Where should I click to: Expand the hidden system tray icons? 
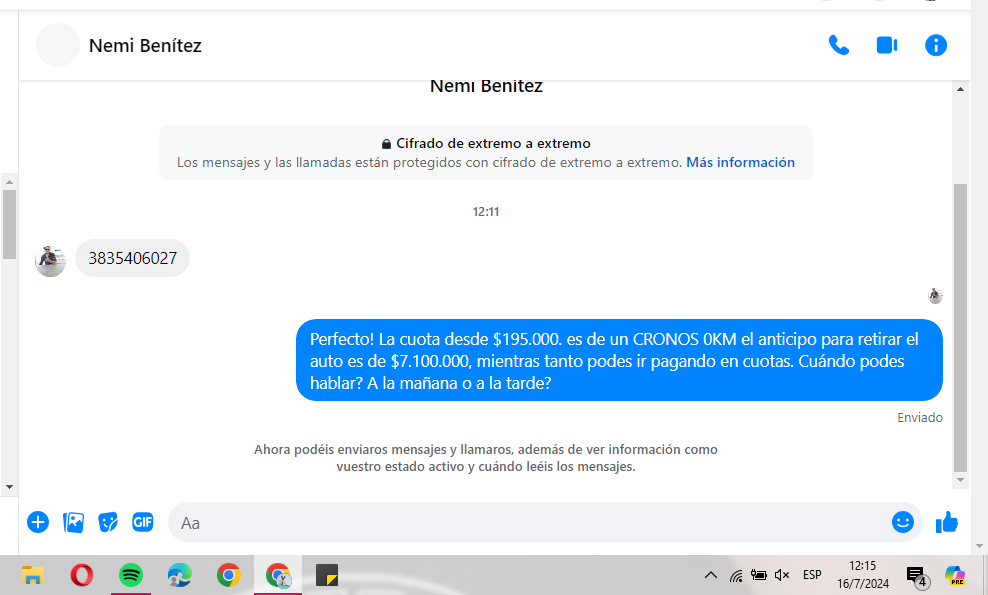(x=710, y=575)
